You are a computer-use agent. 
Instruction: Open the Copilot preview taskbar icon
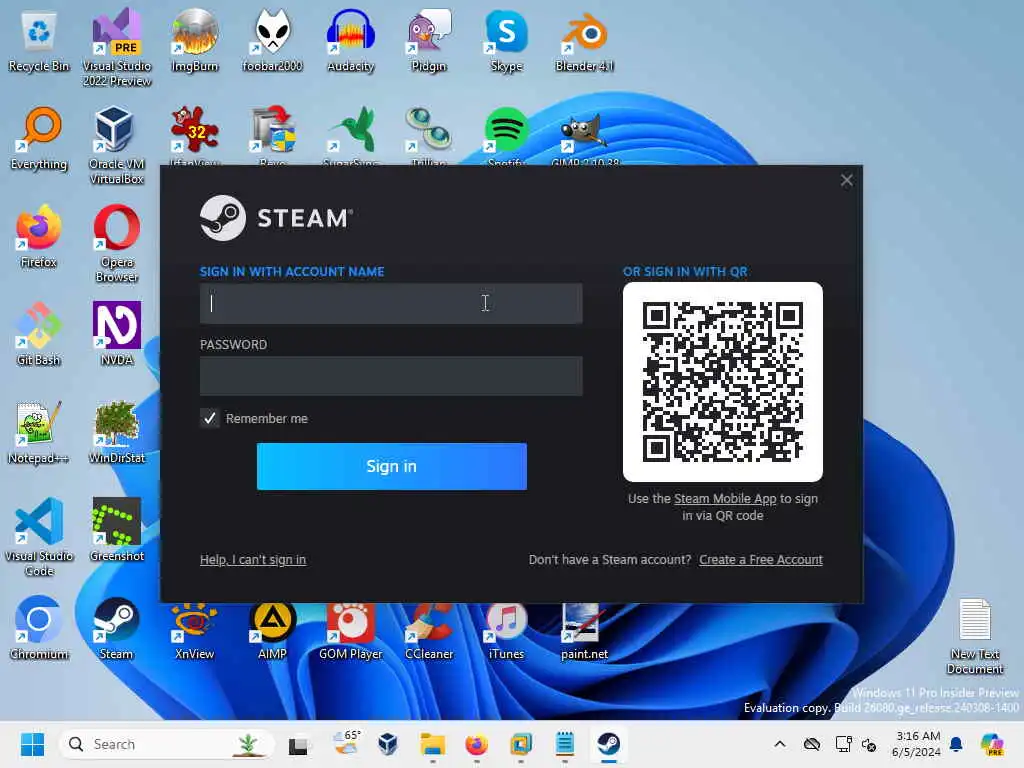pos(991,744)
